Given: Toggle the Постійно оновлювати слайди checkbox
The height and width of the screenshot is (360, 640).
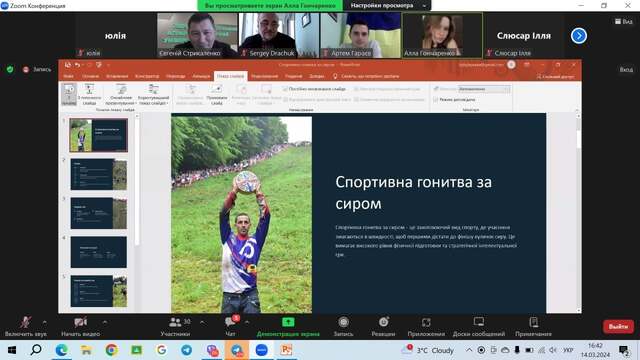Looking at the screenshot, I should pos(285,89).
